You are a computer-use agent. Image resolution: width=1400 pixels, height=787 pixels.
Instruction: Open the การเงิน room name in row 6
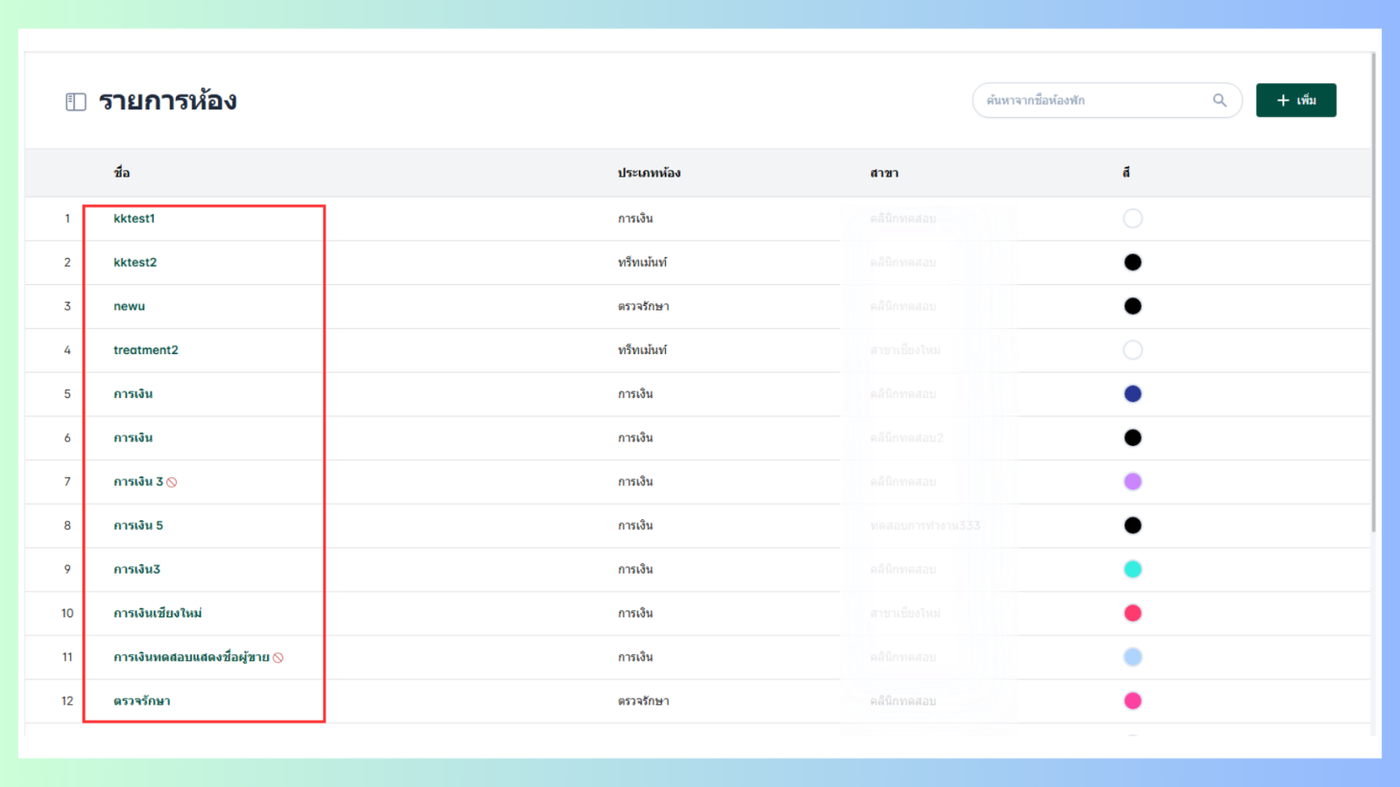pyautogui.click(x=133, y=438)
